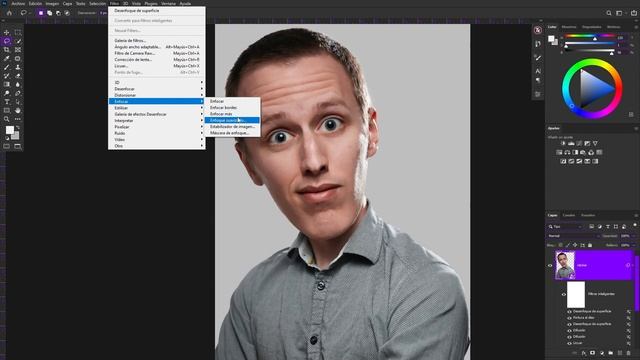This screenshot has width=640, height=360.
Task: Add layer mask from Layers panel bottom
Action: coord(592,353)
